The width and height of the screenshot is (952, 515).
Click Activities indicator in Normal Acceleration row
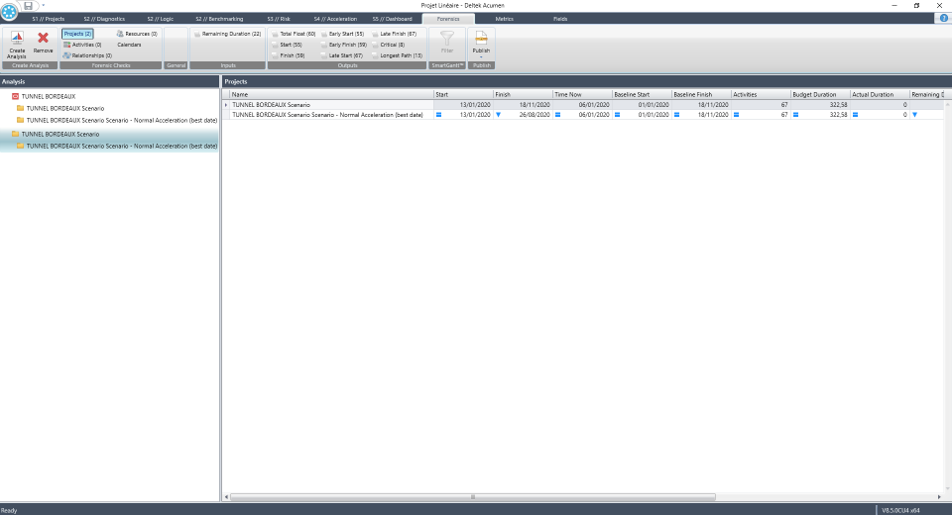(x=736, y=115)
